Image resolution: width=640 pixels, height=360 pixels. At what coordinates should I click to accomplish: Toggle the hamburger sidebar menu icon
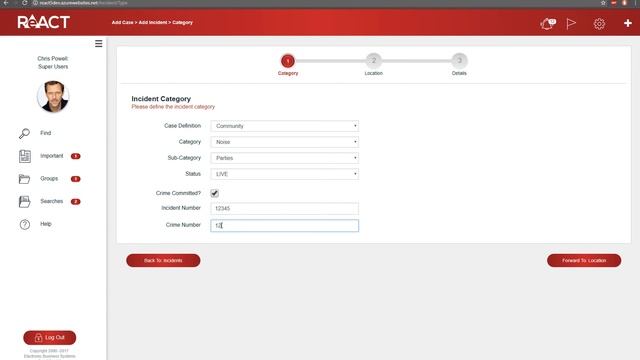[98, 44]
